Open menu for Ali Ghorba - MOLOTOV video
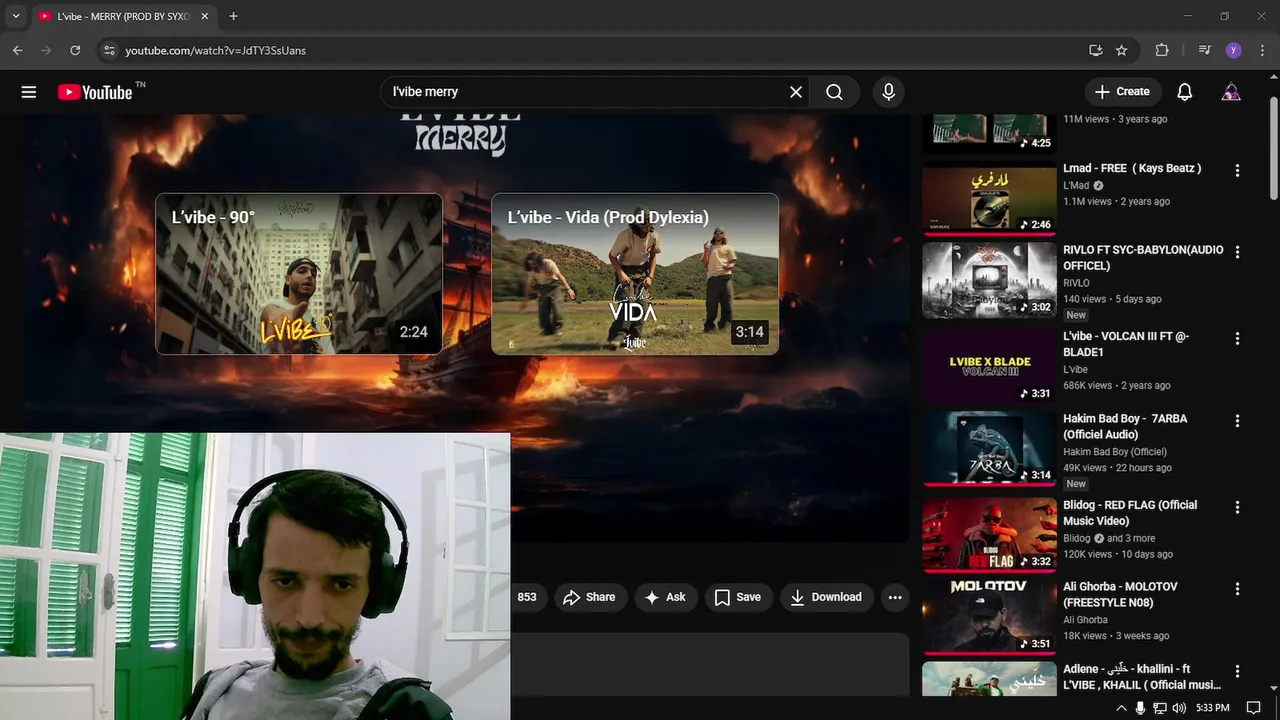 tap(1237, 589)
